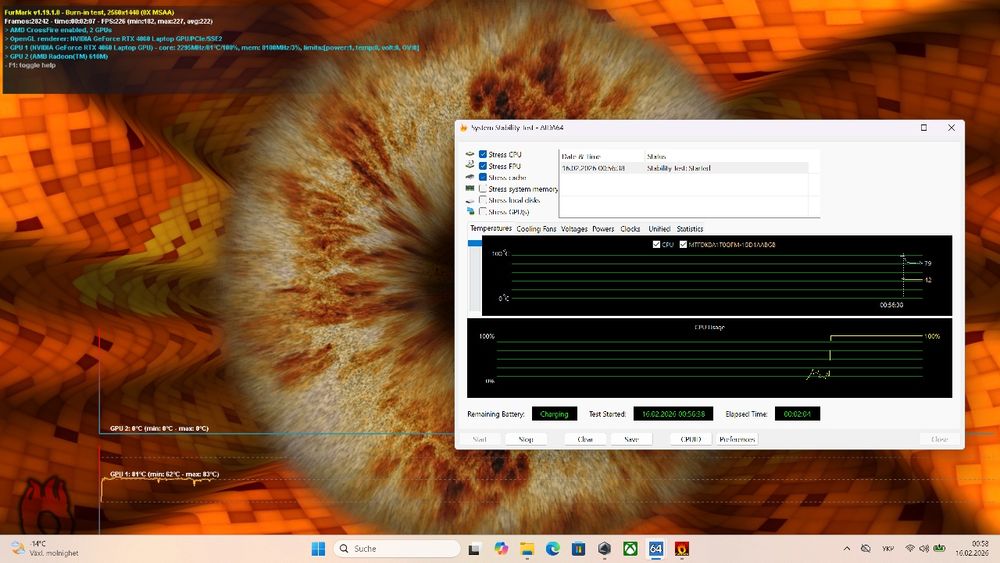Switch to FurMark via its taskbar icon
1000x563 pixels.
click(683, 549)
